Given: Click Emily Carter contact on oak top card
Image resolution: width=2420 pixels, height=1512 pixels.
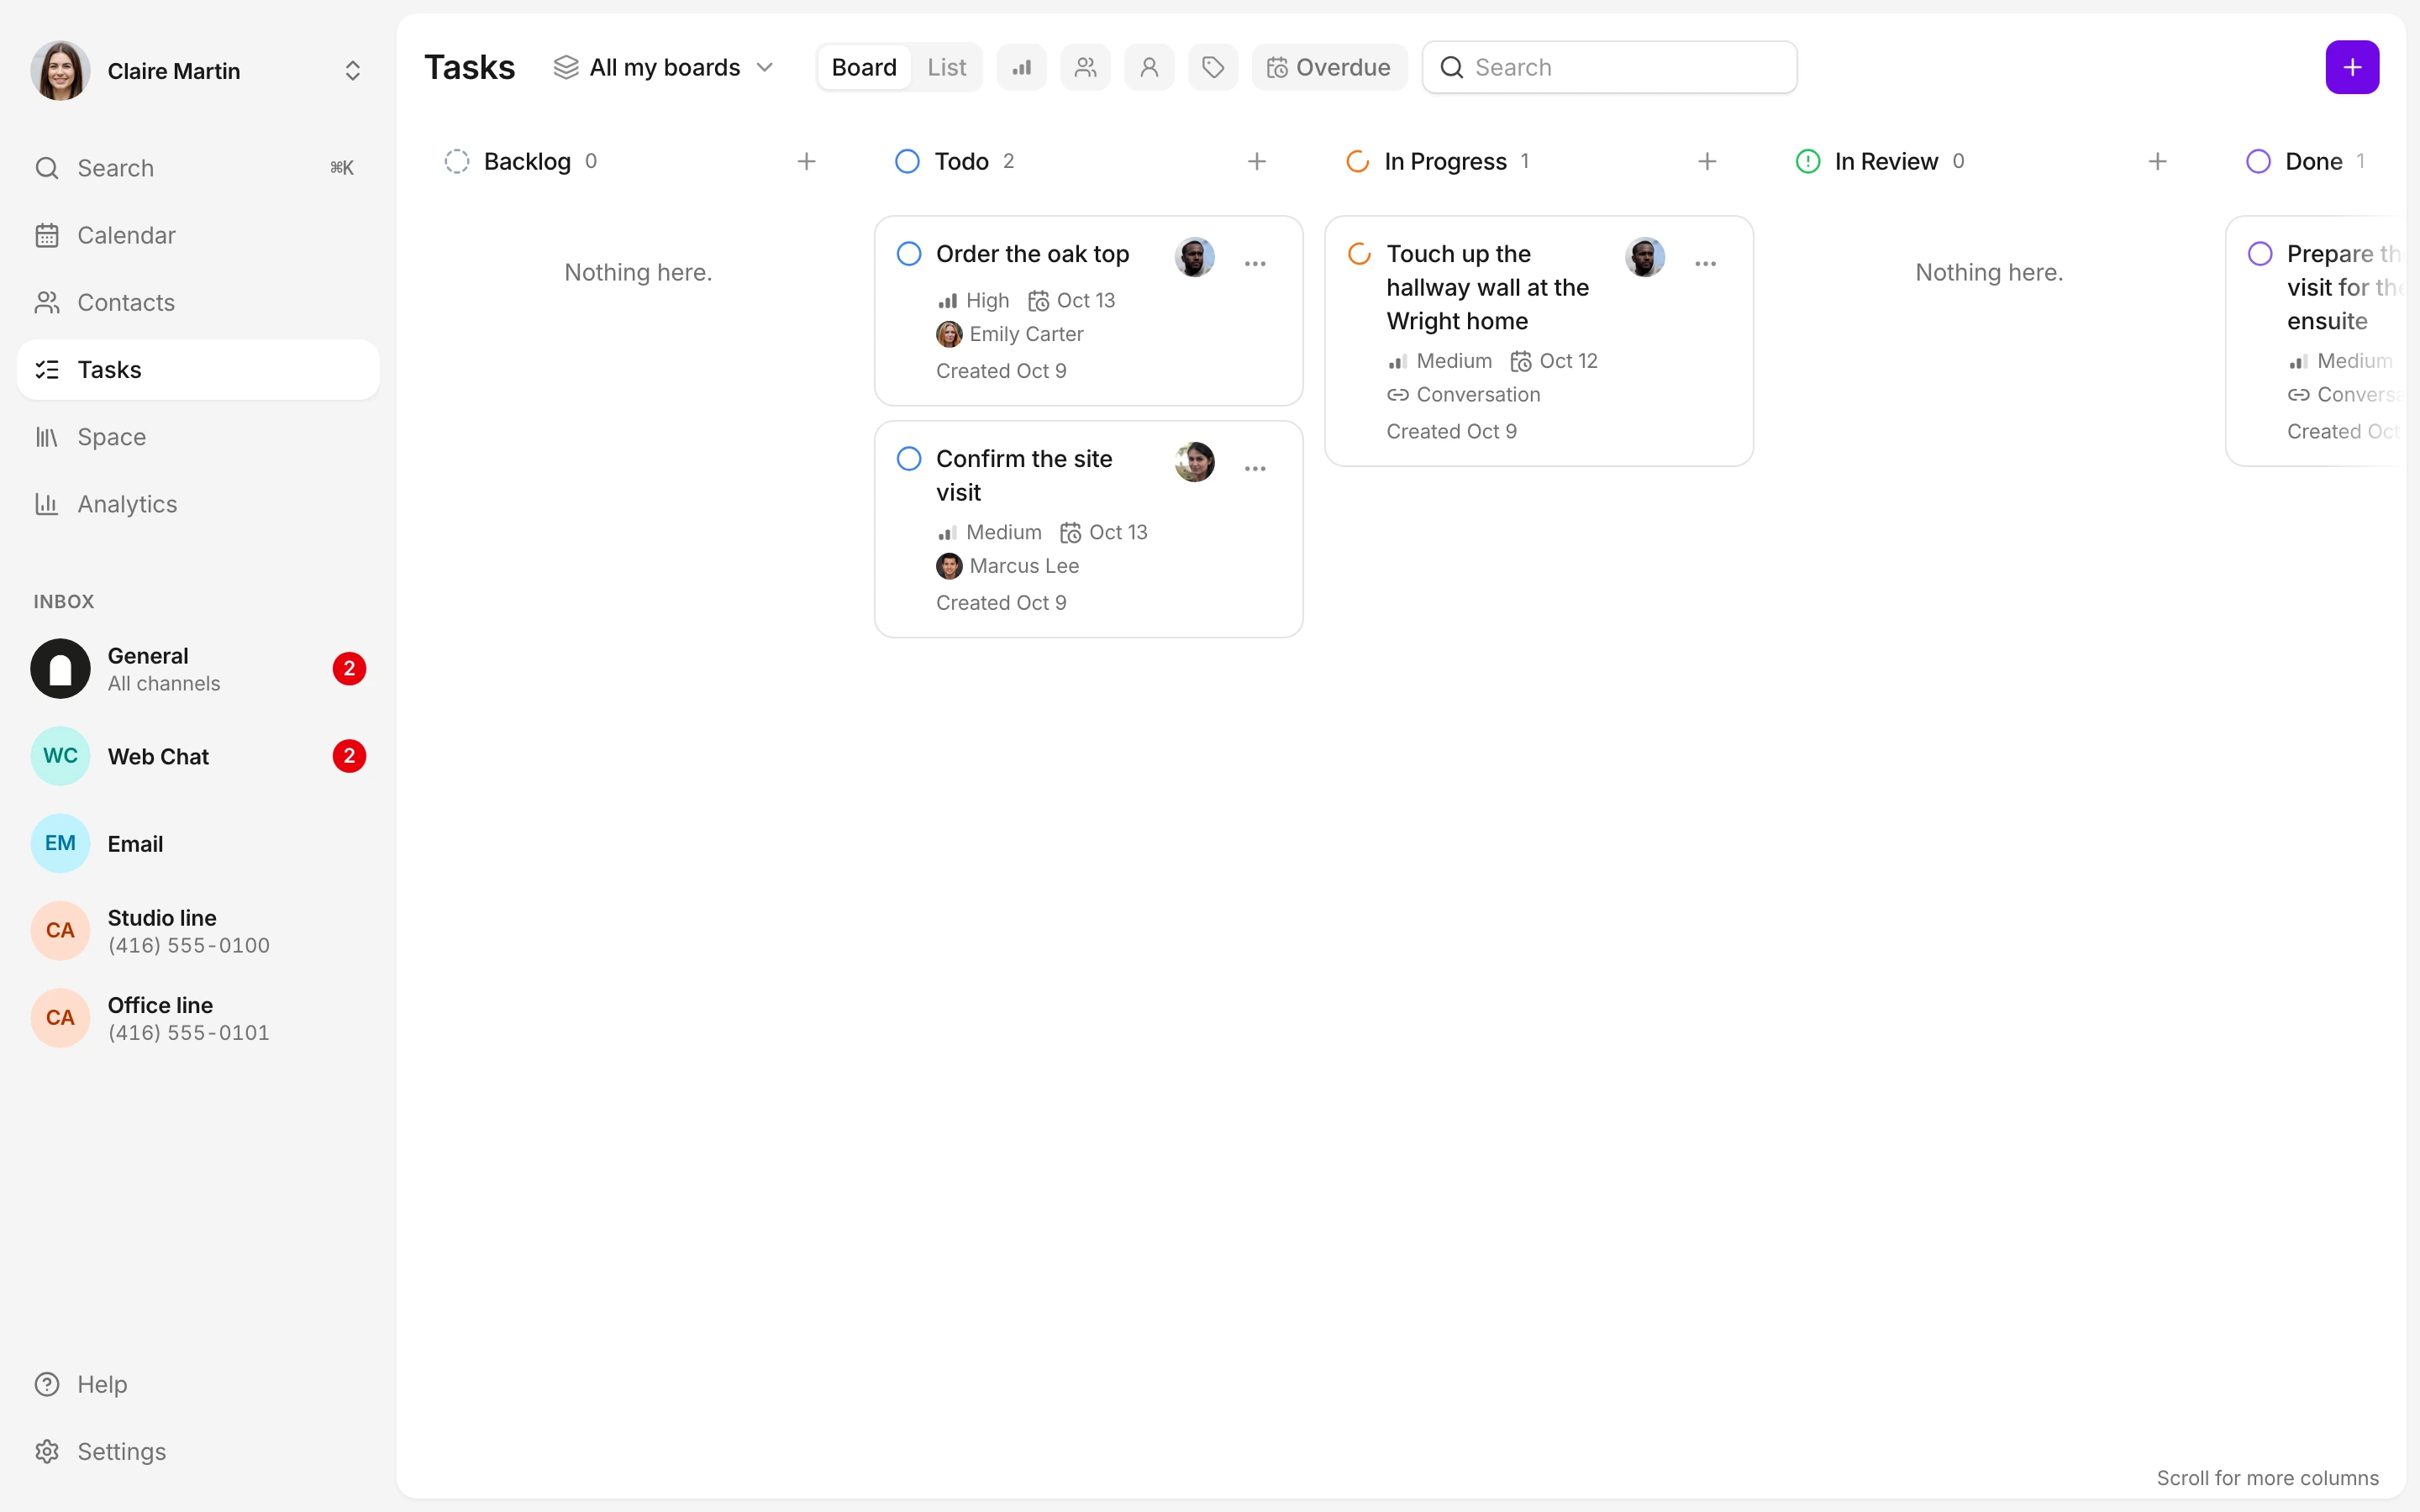Looking at the screenshot, I should point(1009,334).
